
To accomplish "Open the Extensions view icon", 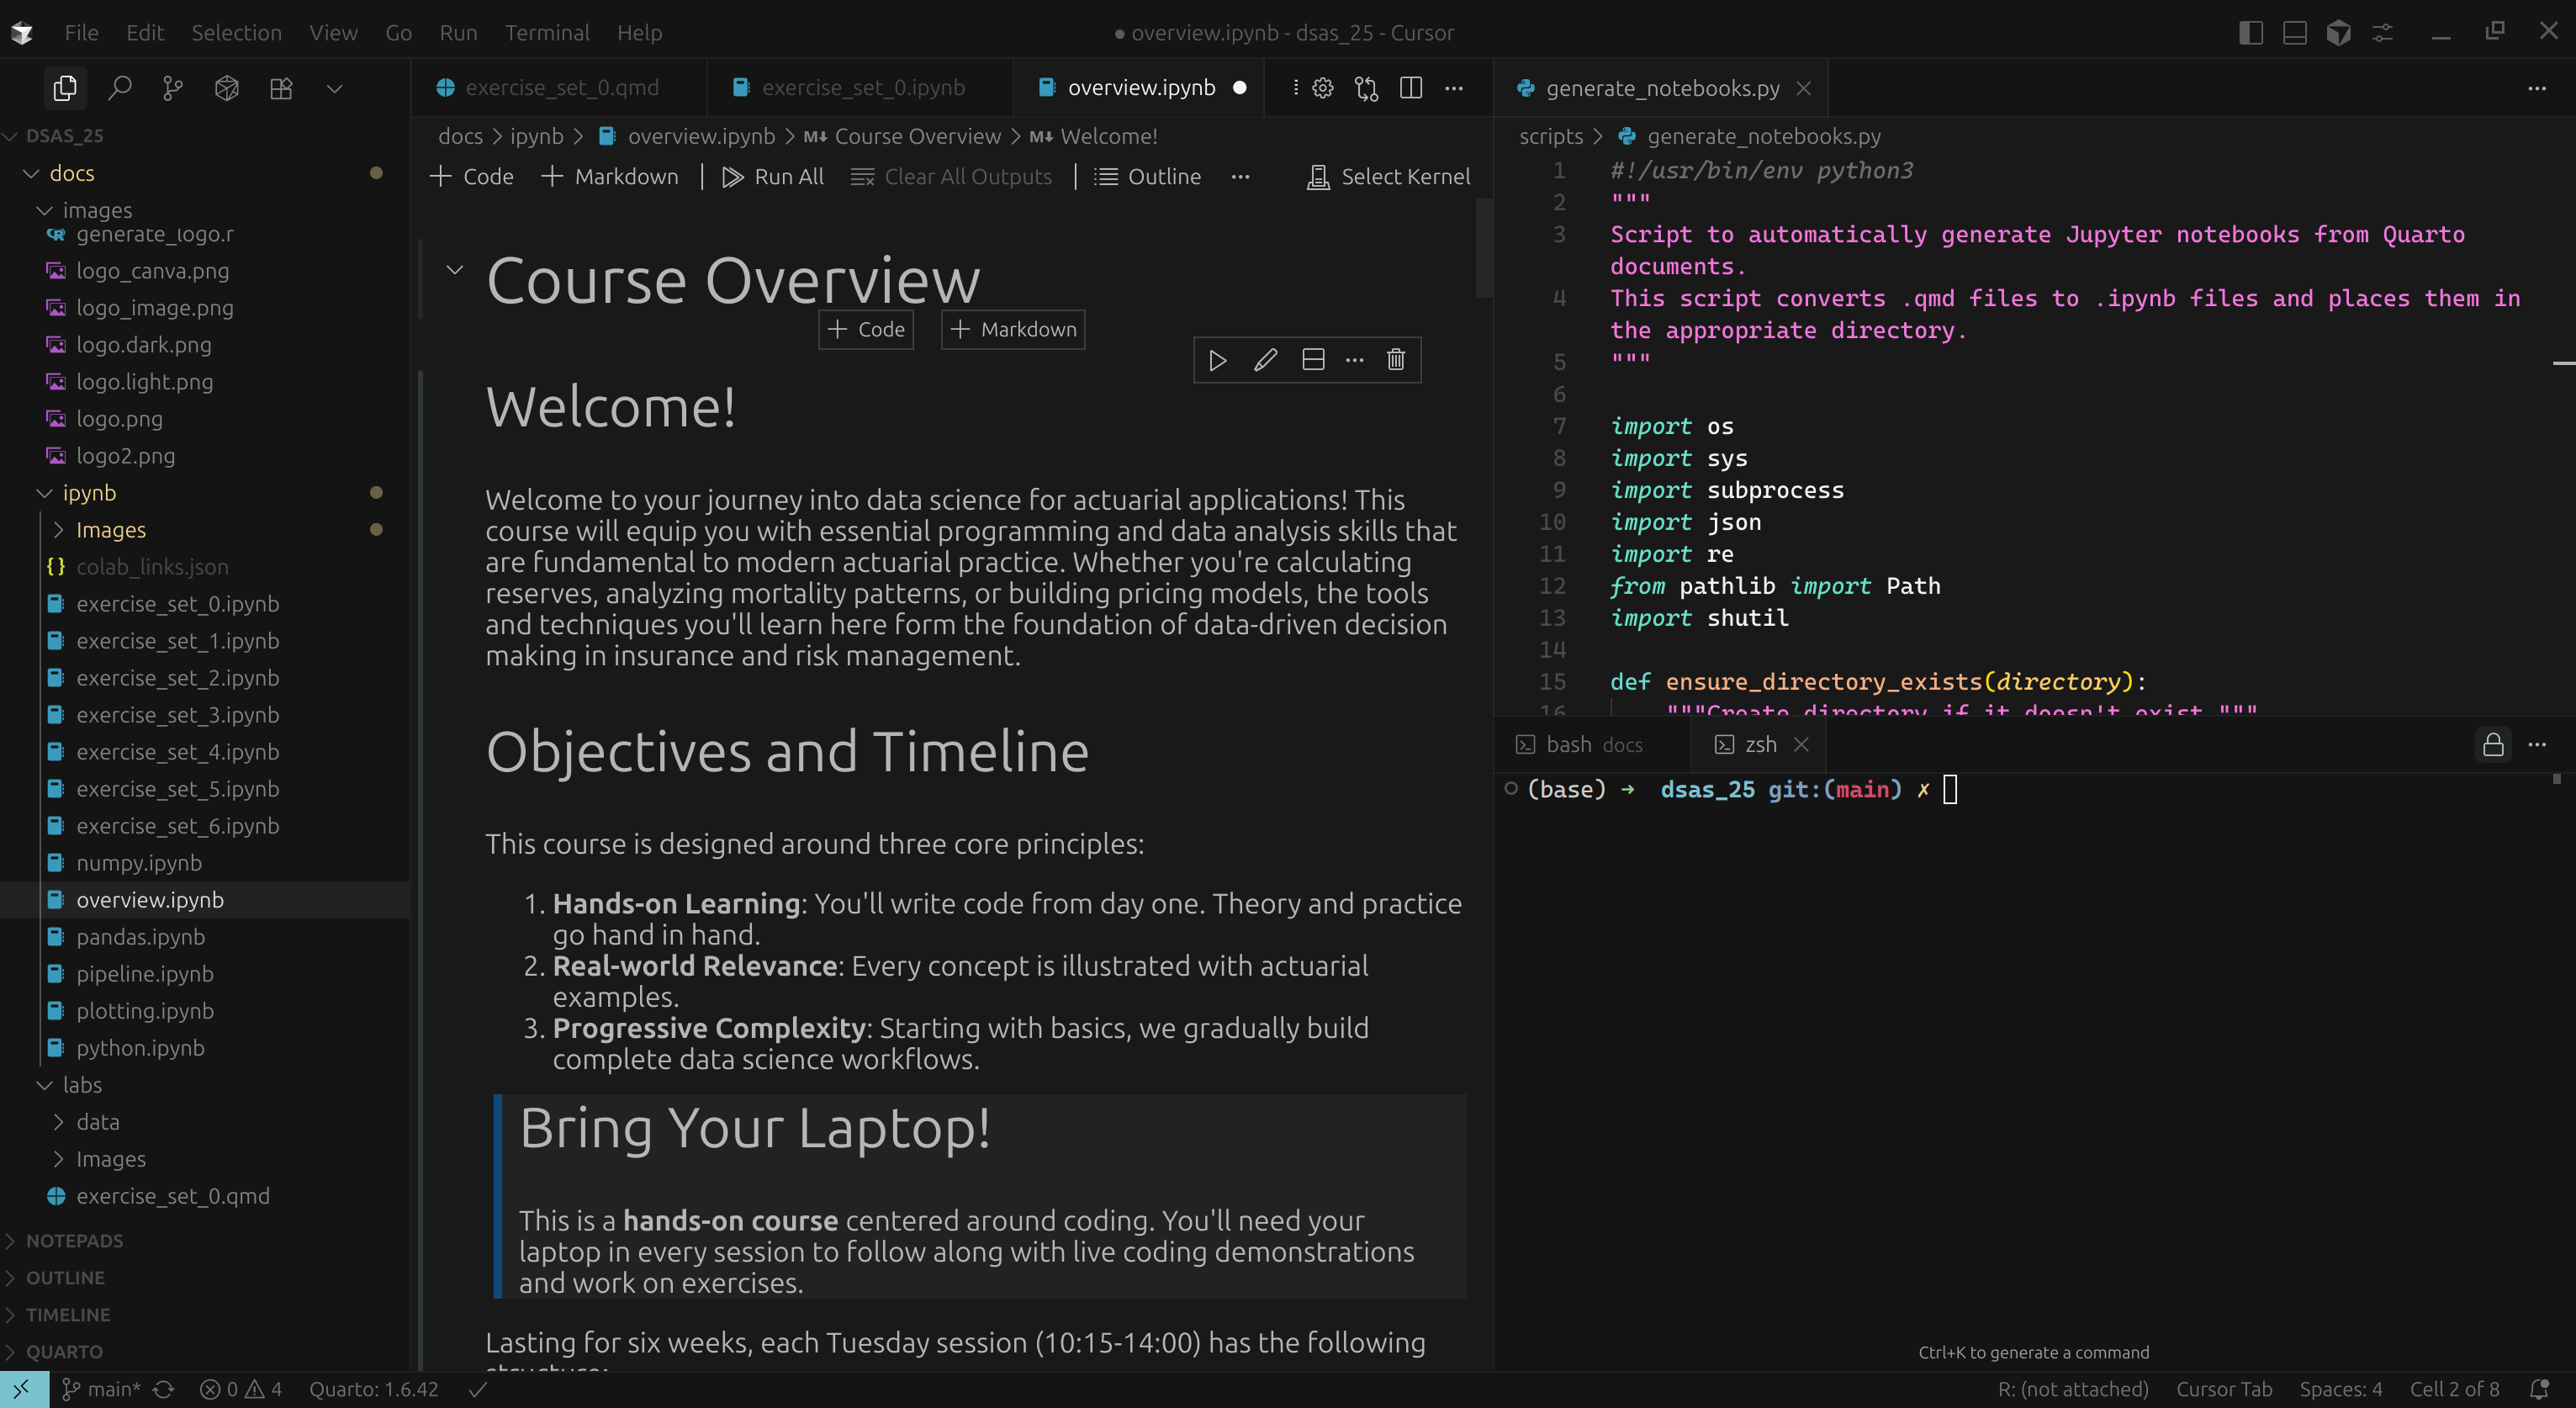I will click(281, 88).
